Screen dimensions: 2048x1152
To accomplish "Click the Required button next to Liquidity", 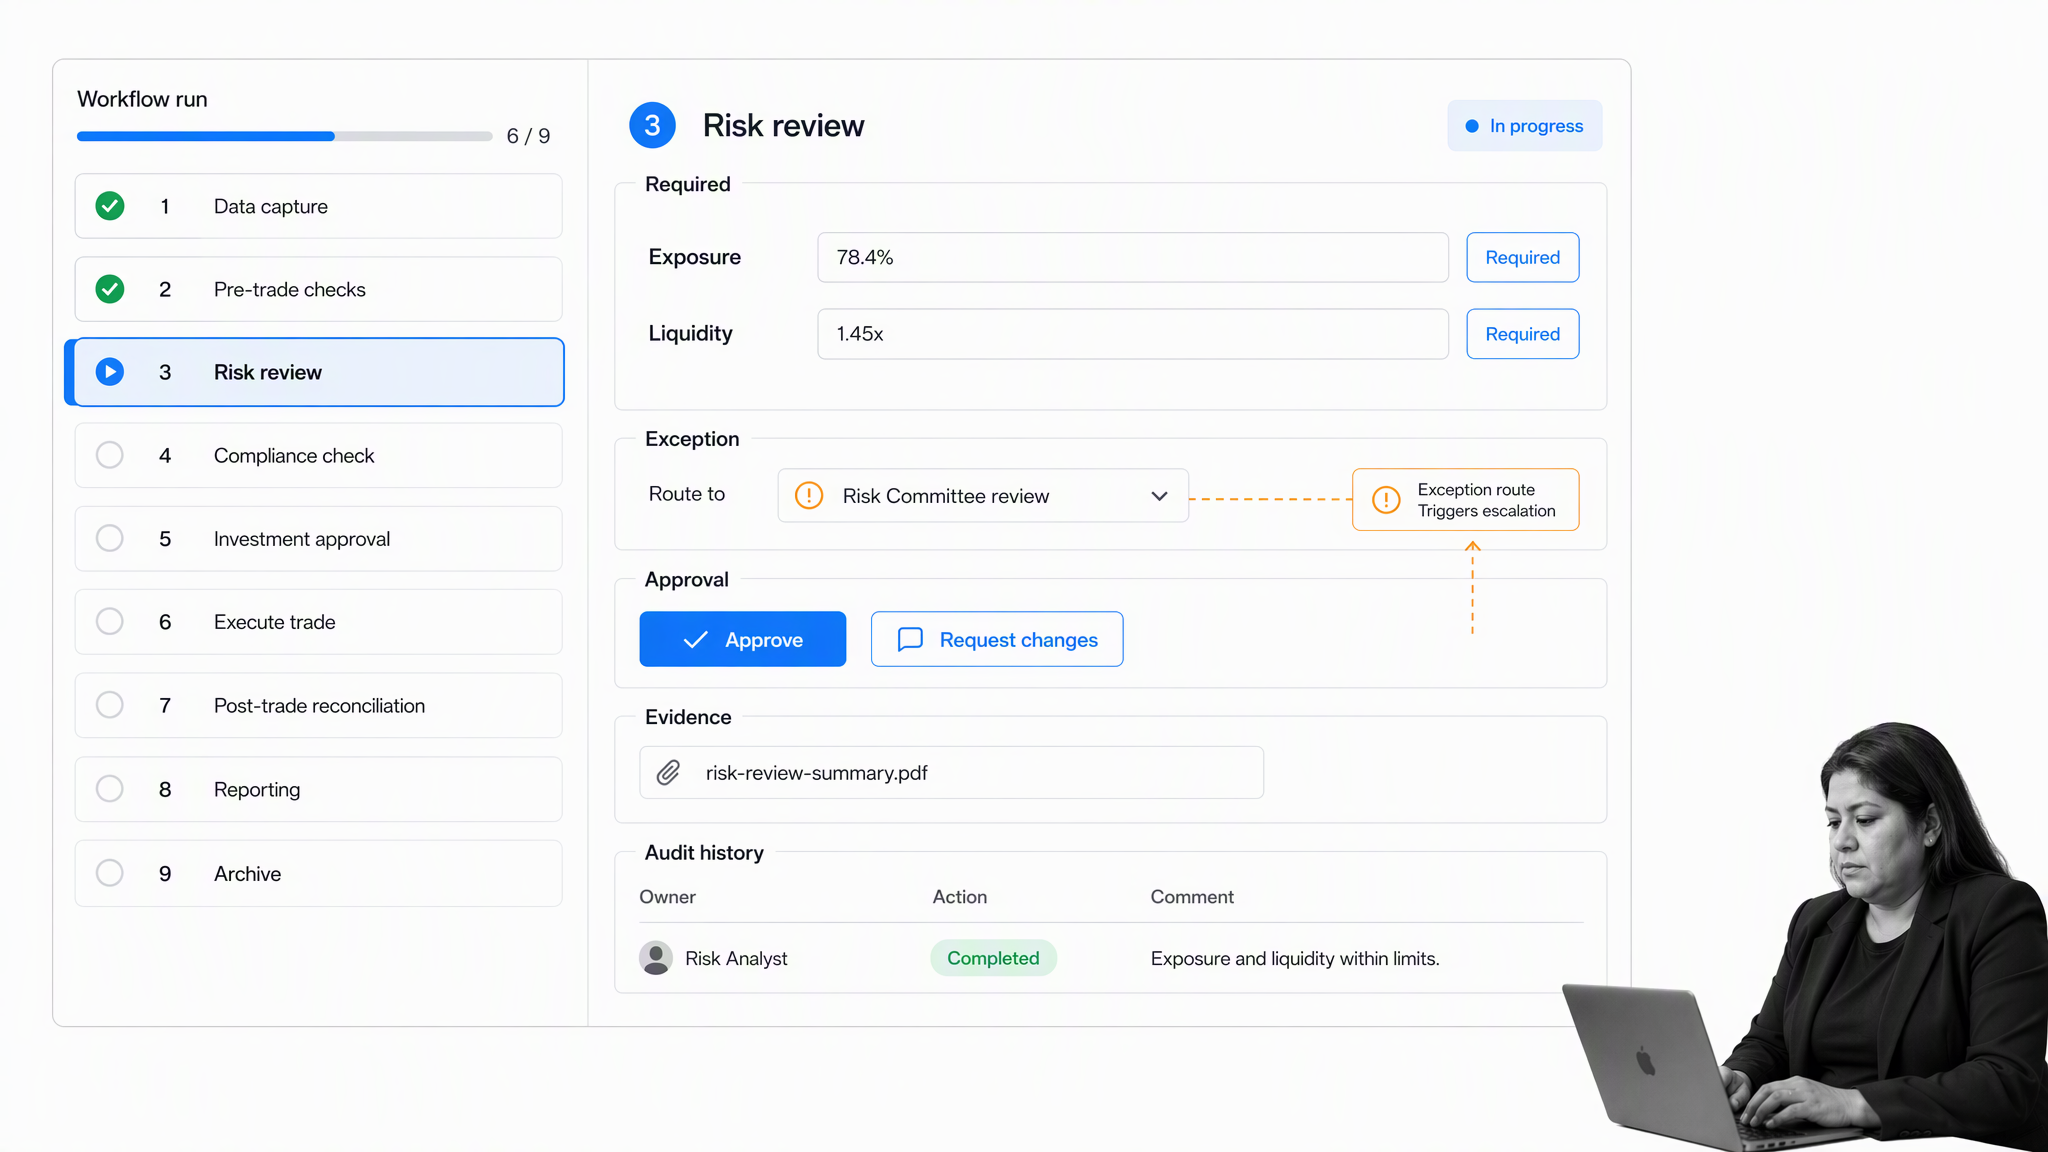I will (x=1522, y=334).
